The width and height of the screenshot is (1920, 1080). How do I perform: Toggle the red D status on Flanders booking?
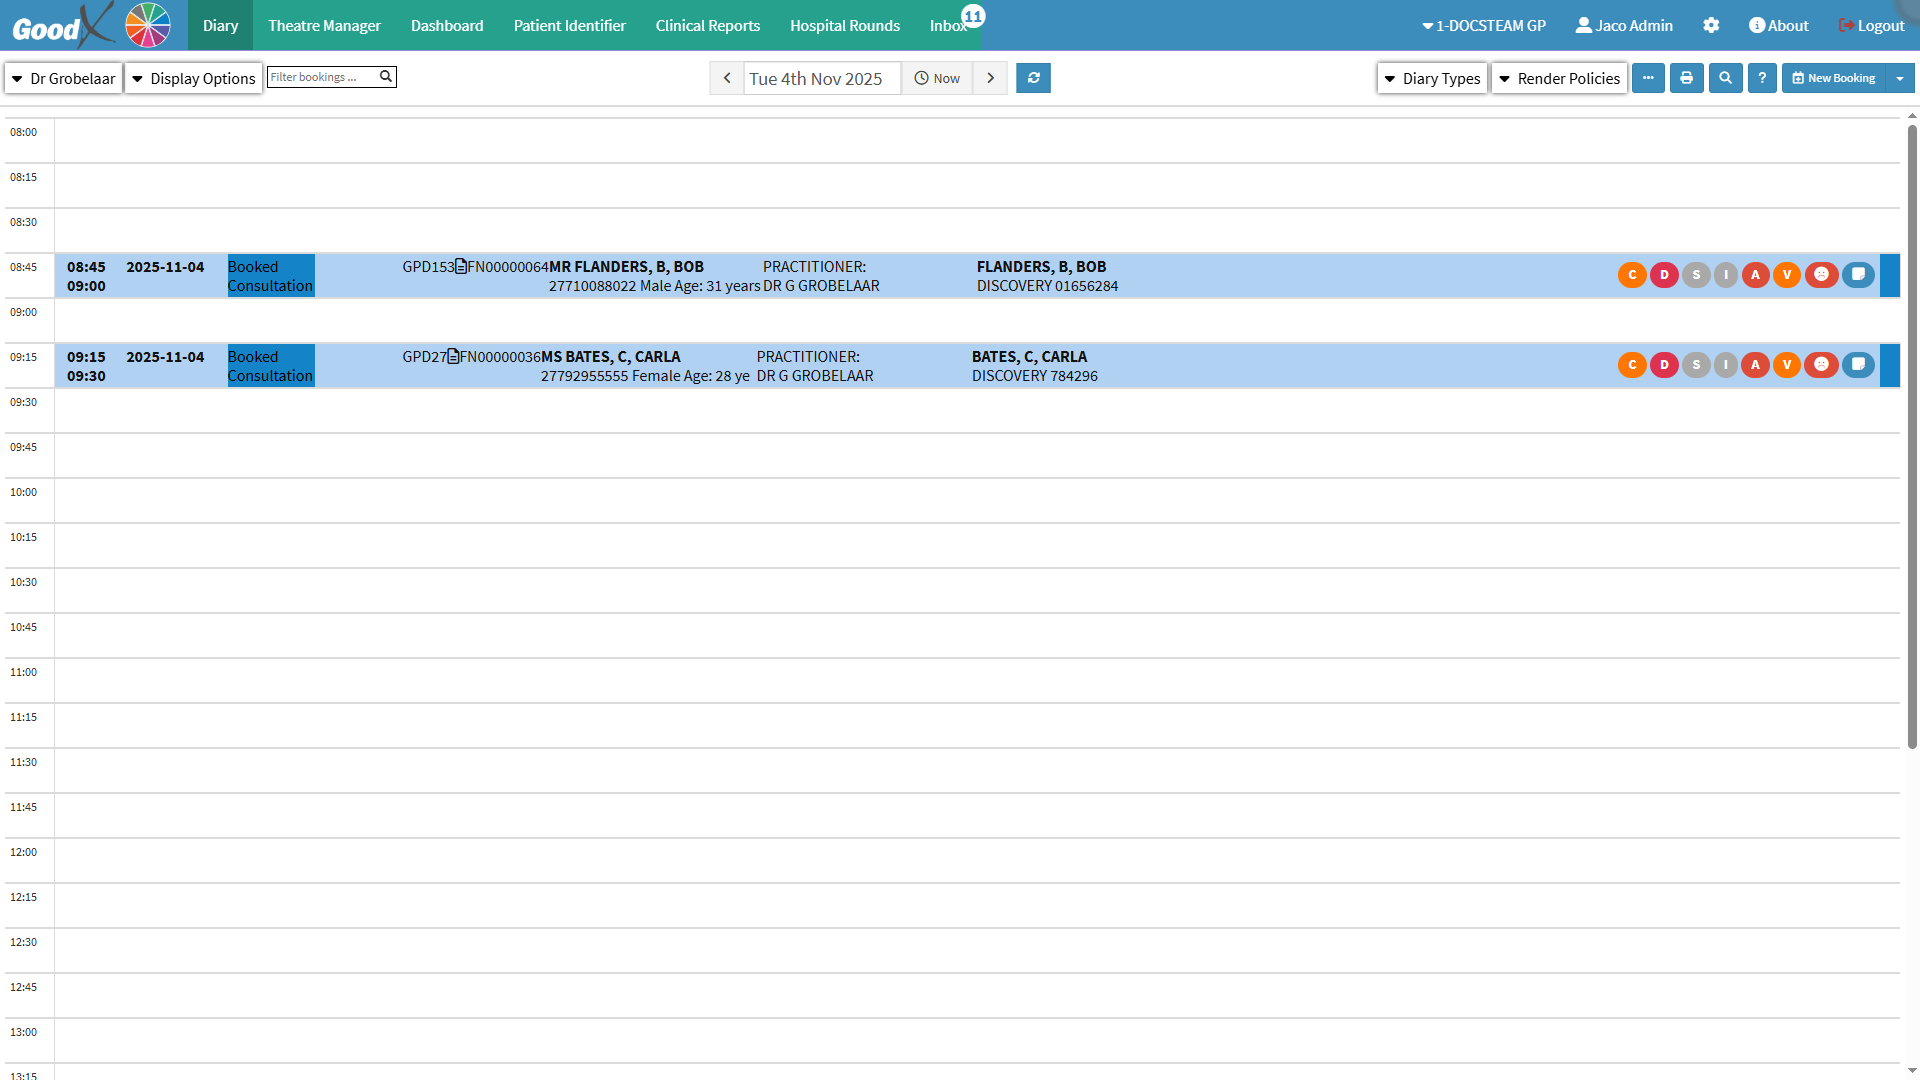click(1664, 275)
